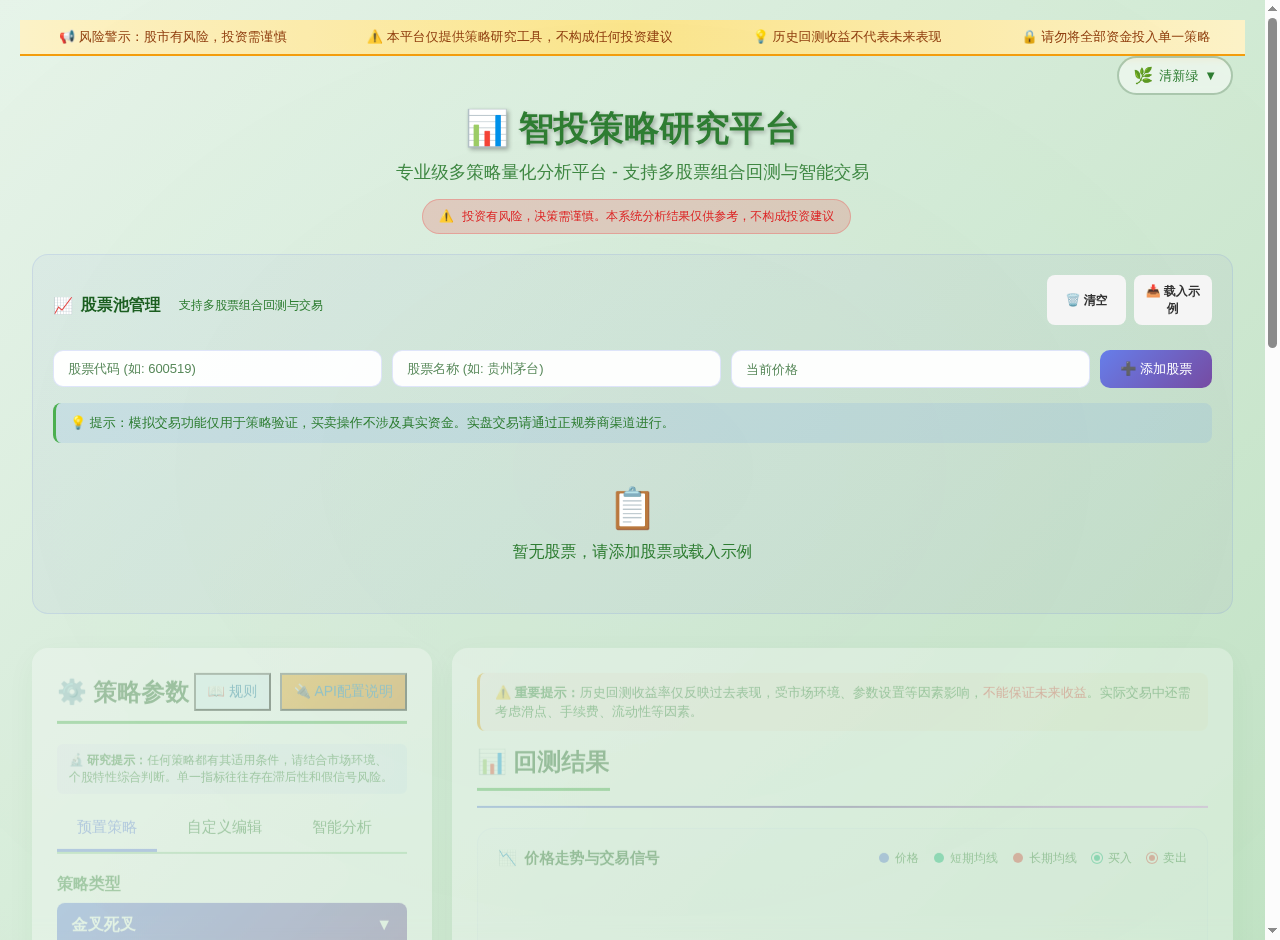Click the trash icon in 清空 button
This screenshot has width=1280, height=940.
click(1071, 300)
